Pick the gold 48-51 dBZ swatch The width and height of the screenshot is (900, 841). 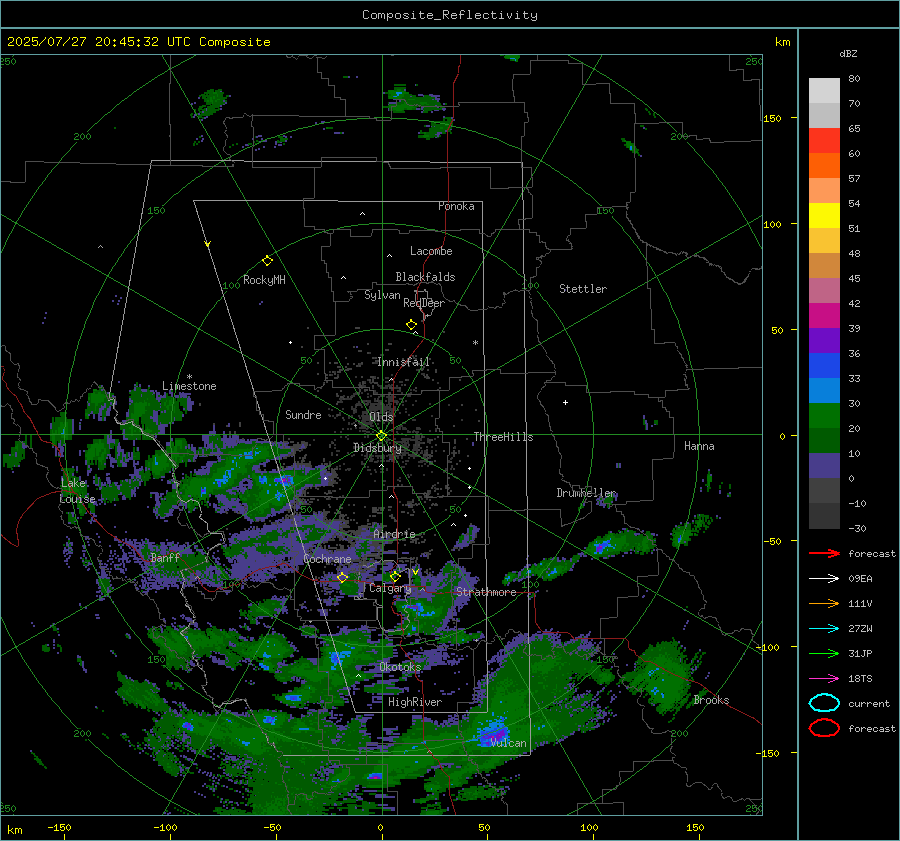[824, 241]
